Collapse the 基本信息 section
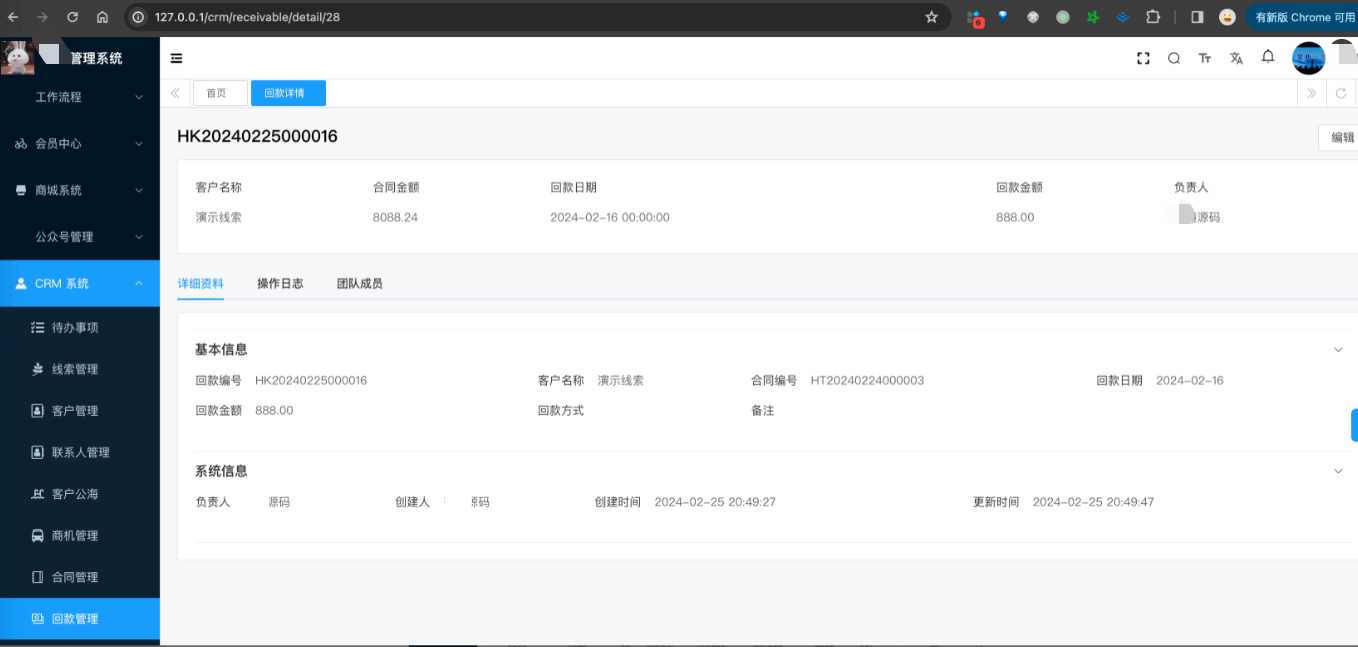 [x=1338, y=350]
